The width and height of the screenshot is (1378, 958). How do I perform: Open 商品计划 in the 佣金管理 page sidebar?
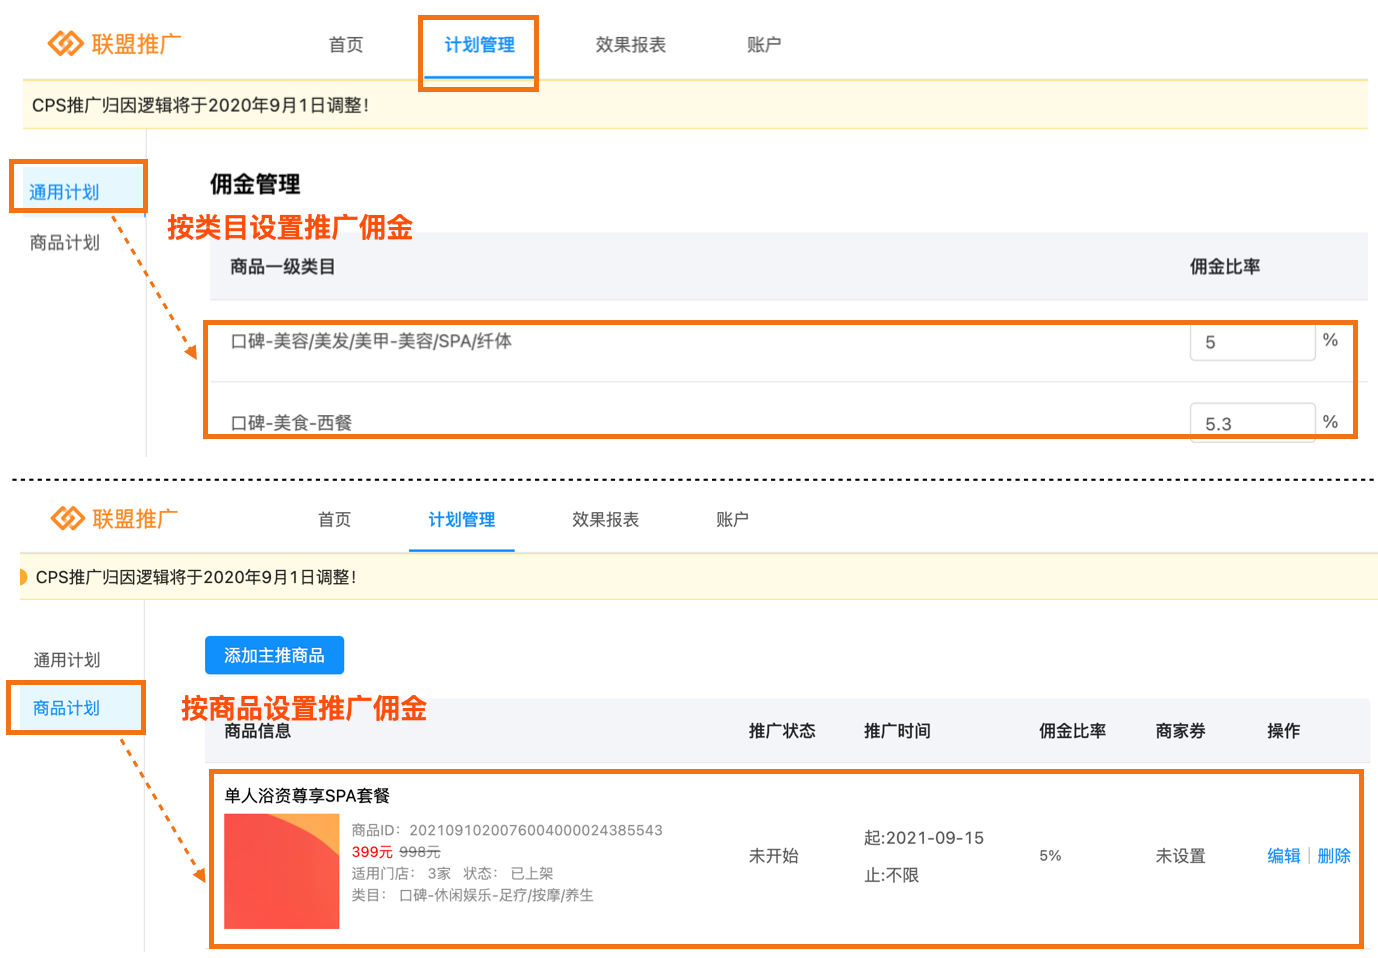point(64,243)
